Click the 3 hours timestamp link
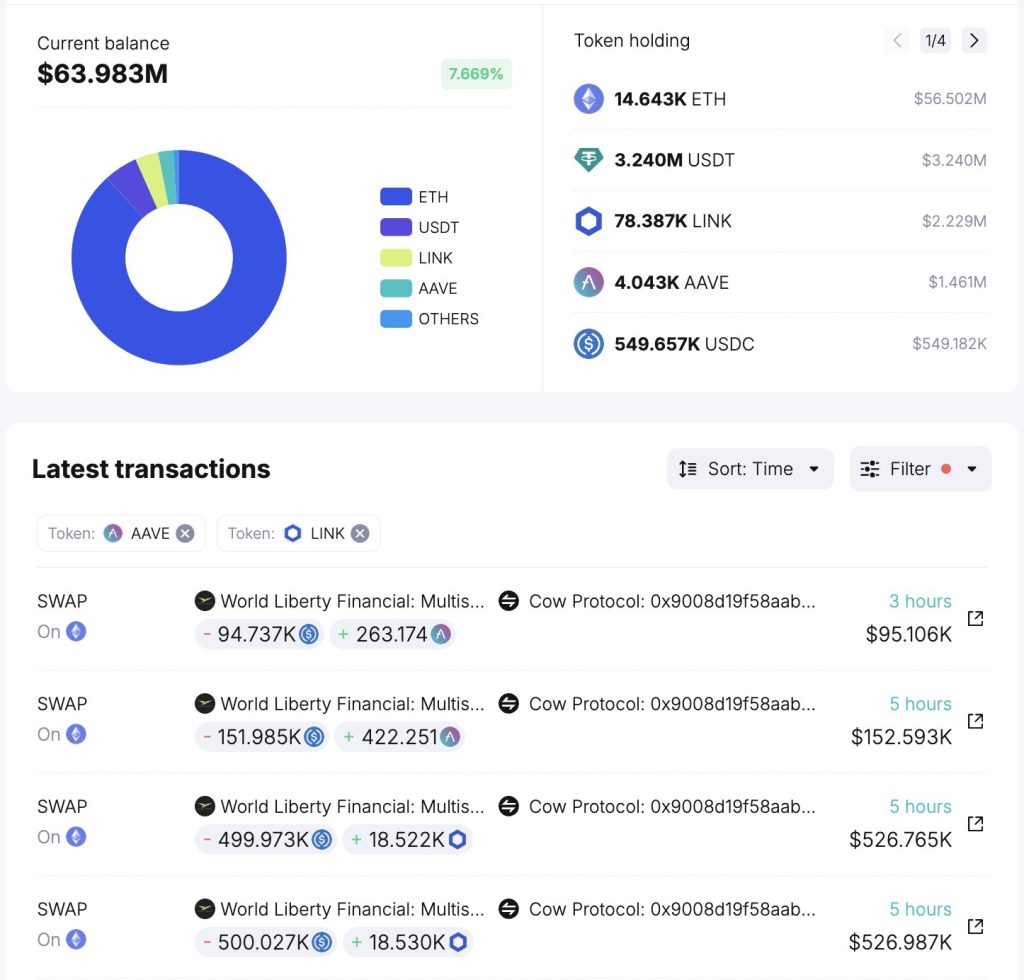1024x980 pixels. (919, 601)
